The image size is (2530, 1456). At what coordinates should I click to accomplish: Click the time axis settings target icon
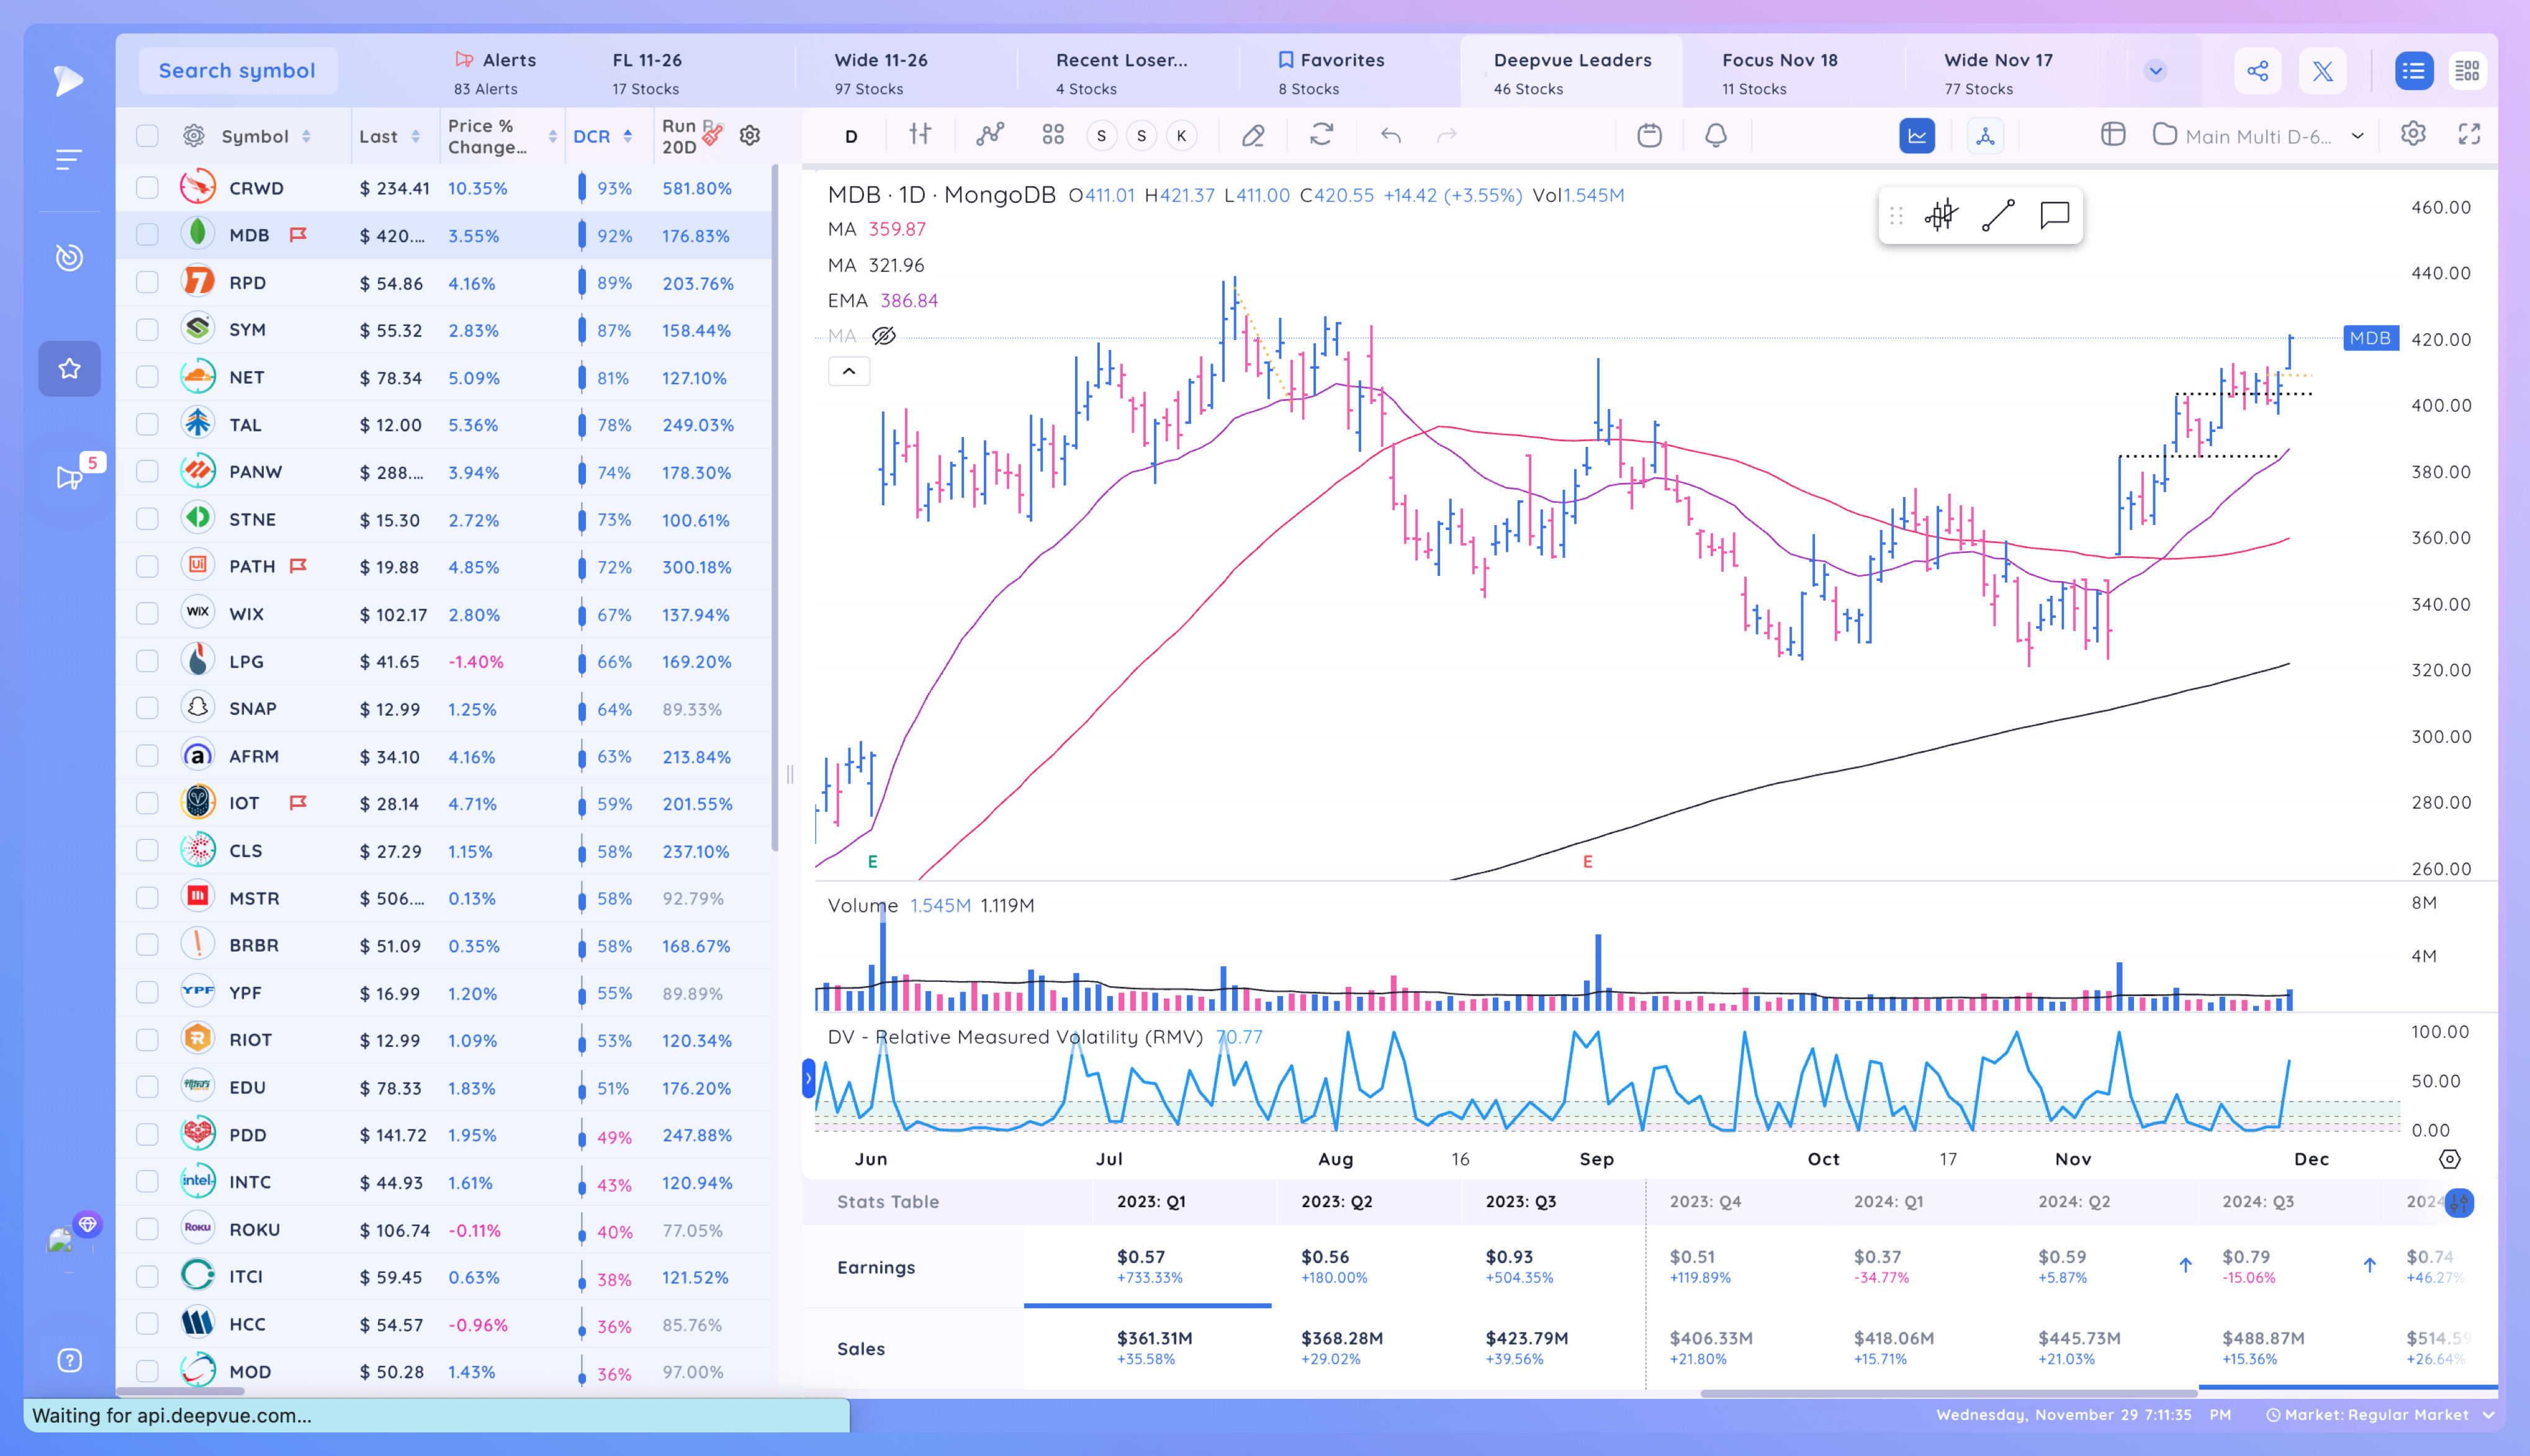click(2449, 1159)
